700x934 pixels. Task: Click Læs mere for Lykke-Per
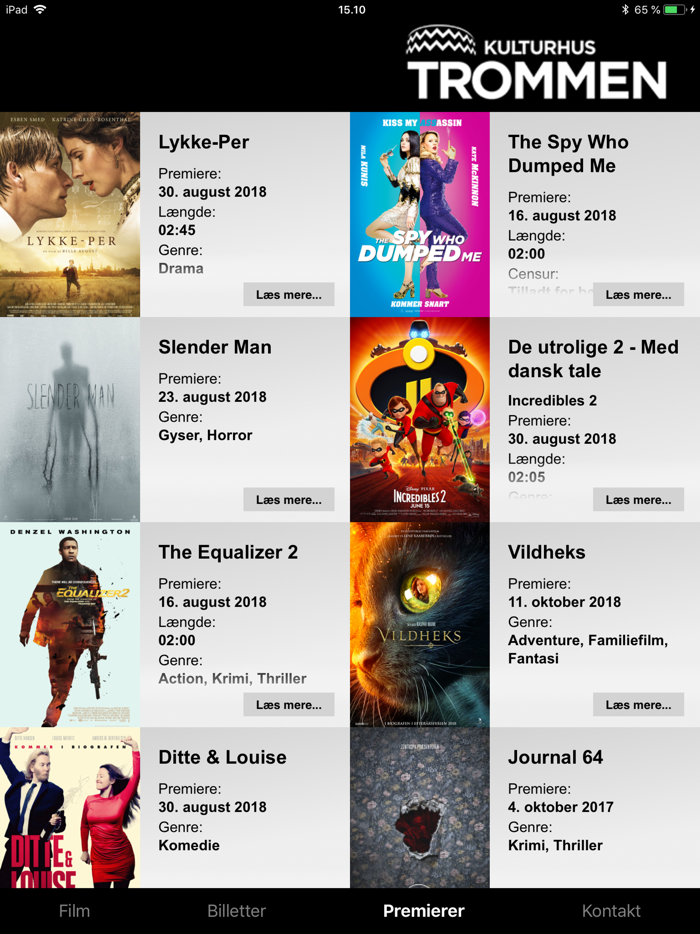click(289, 295)
